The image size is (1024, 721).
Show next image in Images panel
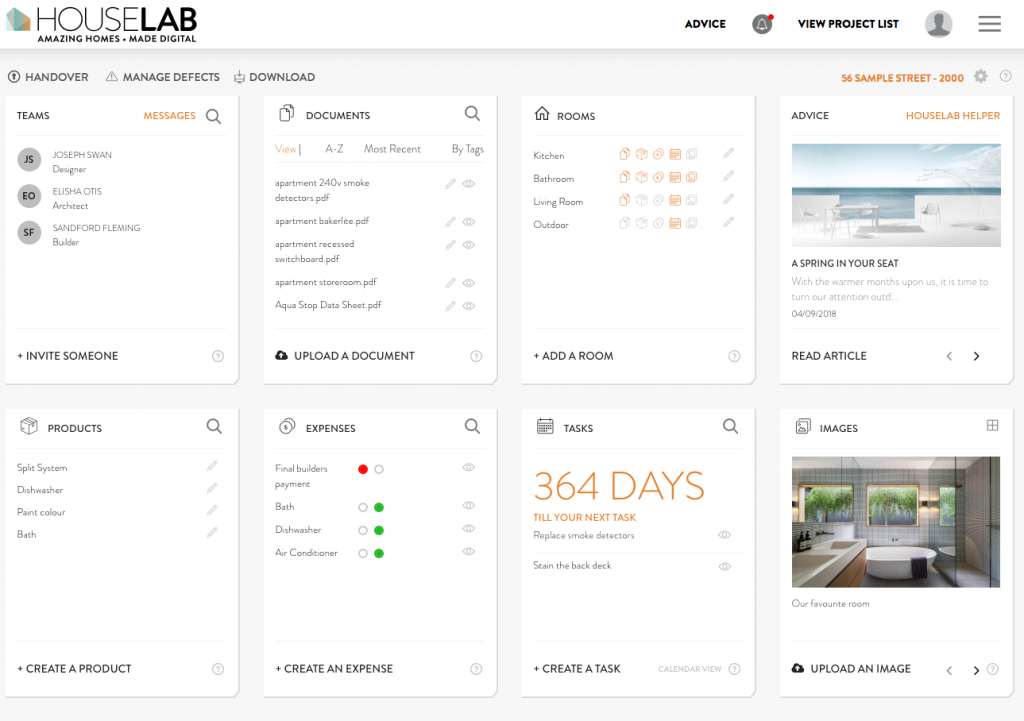point(976,670)
